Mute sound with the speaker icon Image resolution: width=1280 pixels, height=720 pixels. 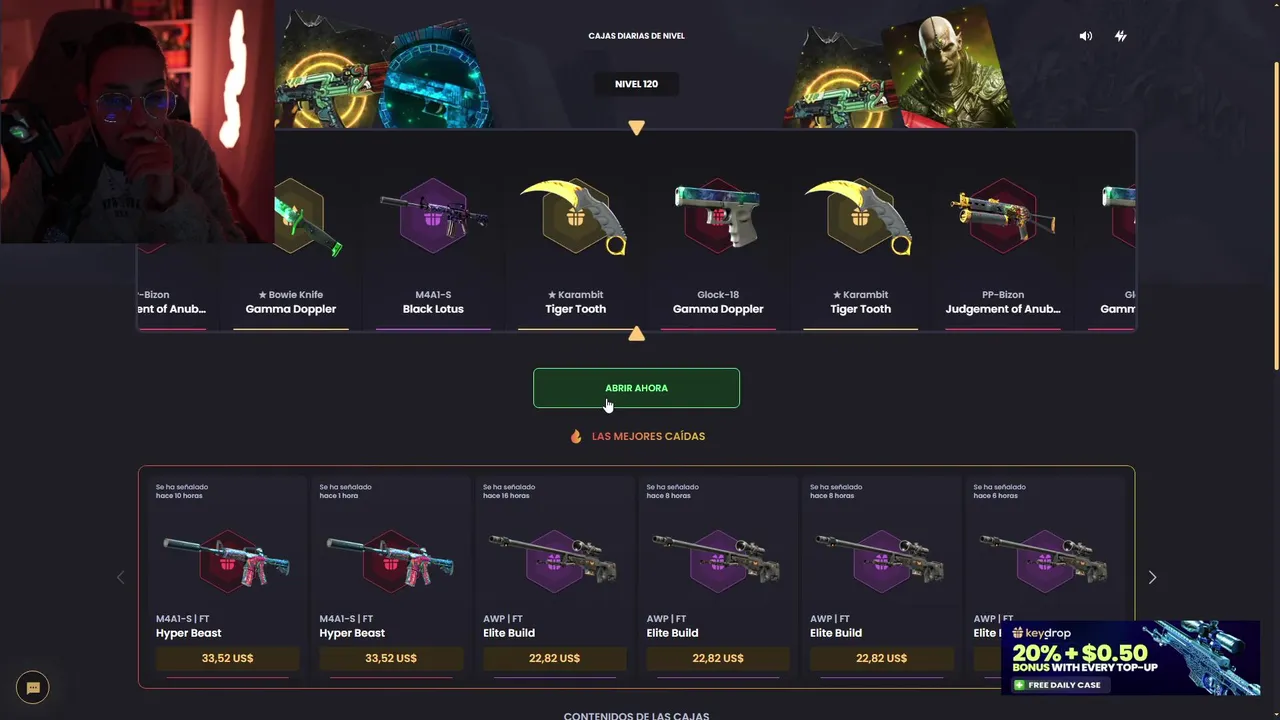point(1086,36)
